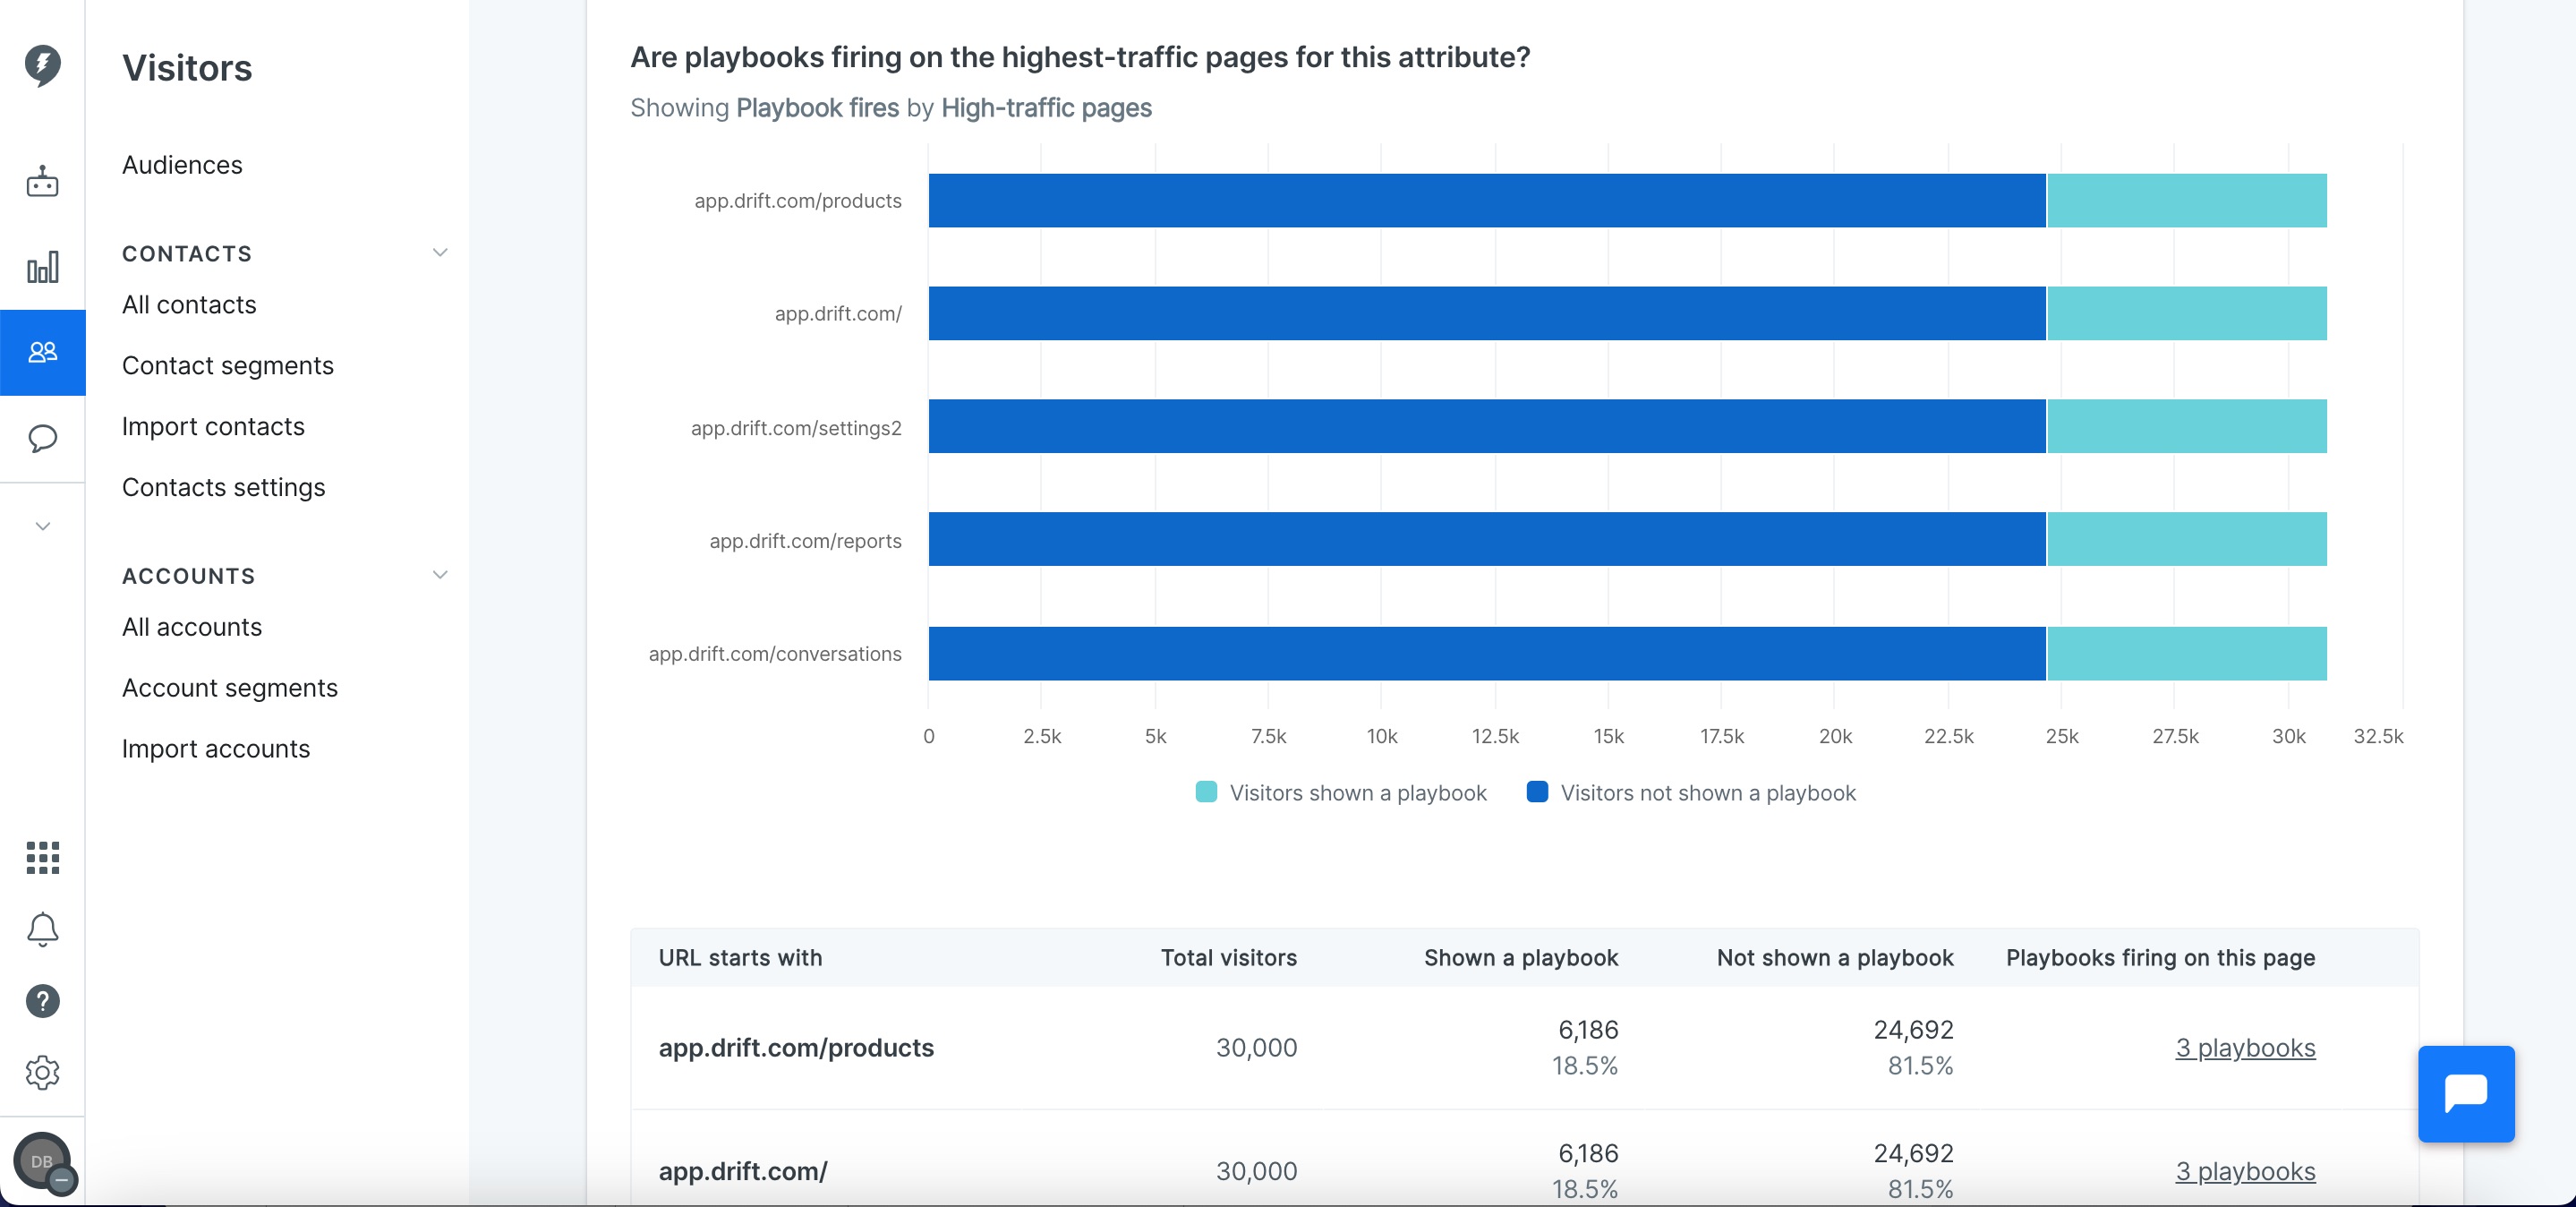Open the Reports bar chart icon
Viewport: 2576px width, 1207px height.
click(42, 267)
